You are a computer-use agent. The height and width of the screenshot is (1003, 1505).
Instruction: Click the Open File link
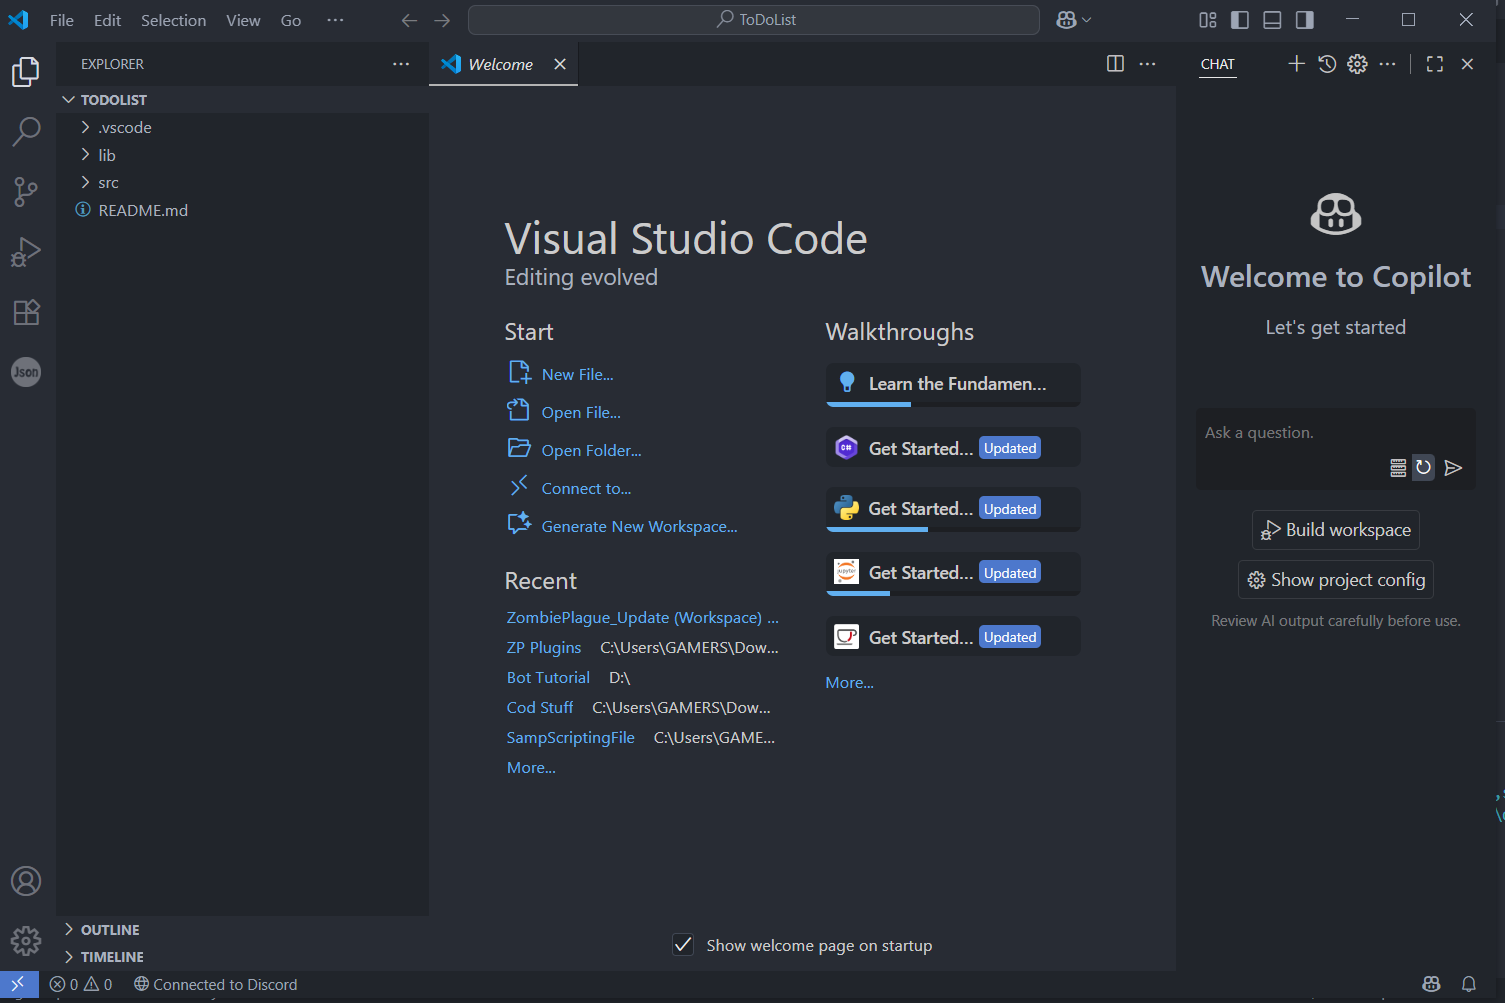pos(581,412)
